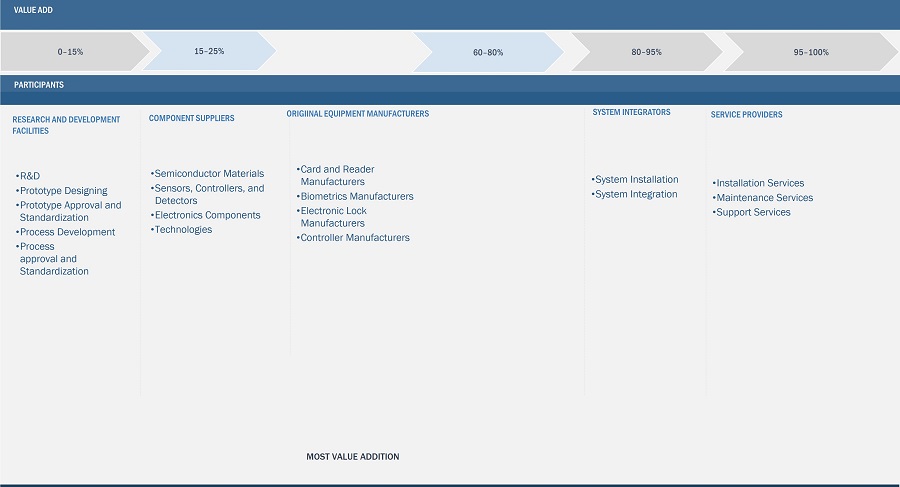900x487 pixels.
Task: Click the 0–15% value add arrow
Action: [x=70, y=51]
